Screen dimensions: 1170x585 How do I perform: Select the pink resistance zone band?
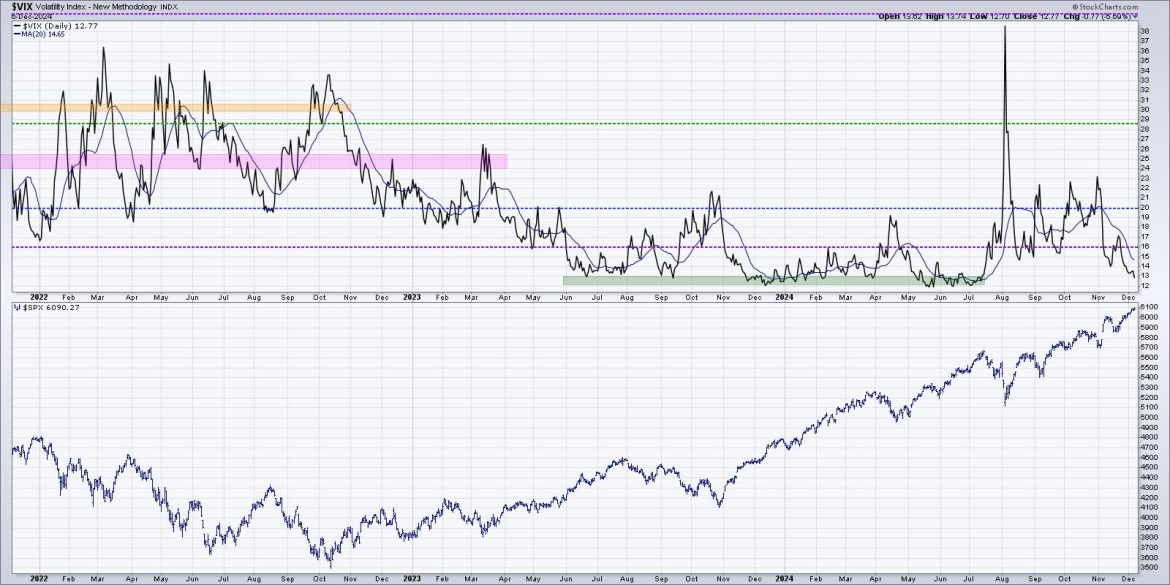250,159
